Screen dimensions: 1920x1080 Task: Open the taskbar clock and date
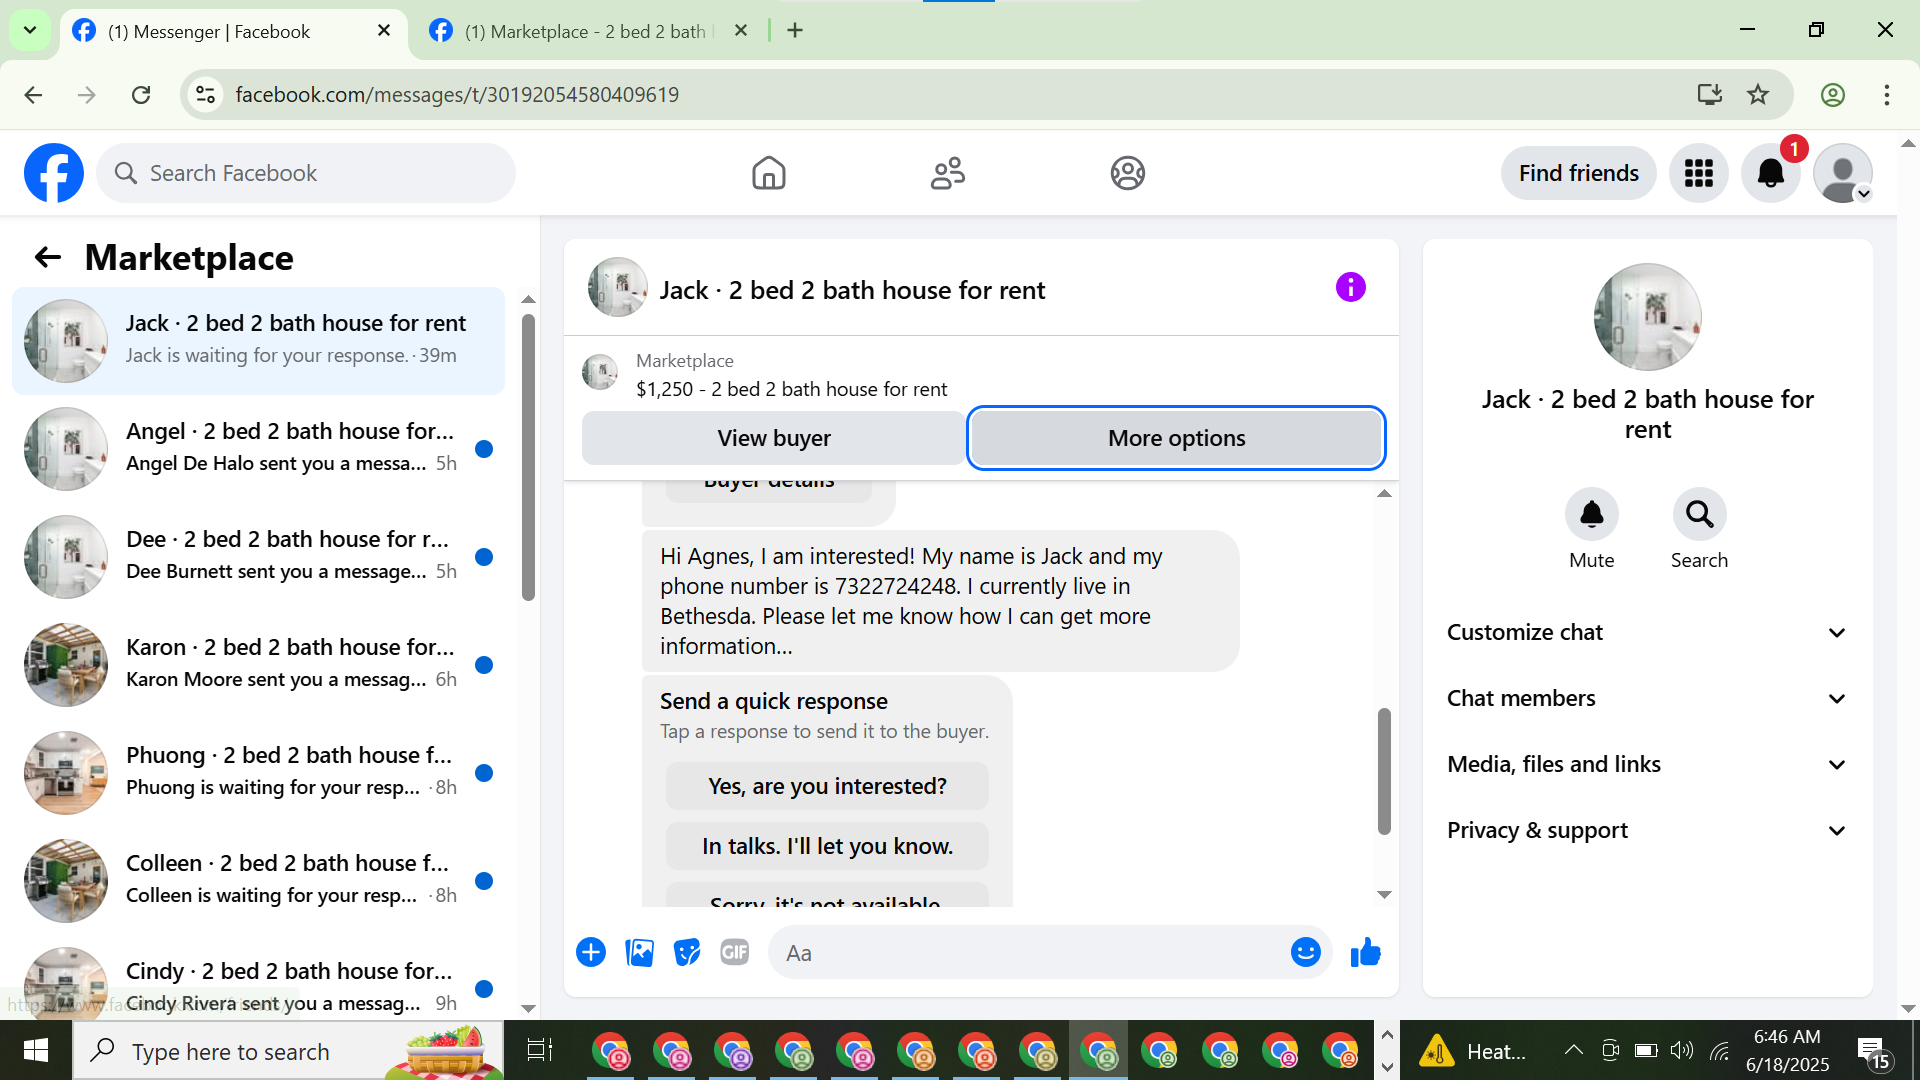1787,1050
